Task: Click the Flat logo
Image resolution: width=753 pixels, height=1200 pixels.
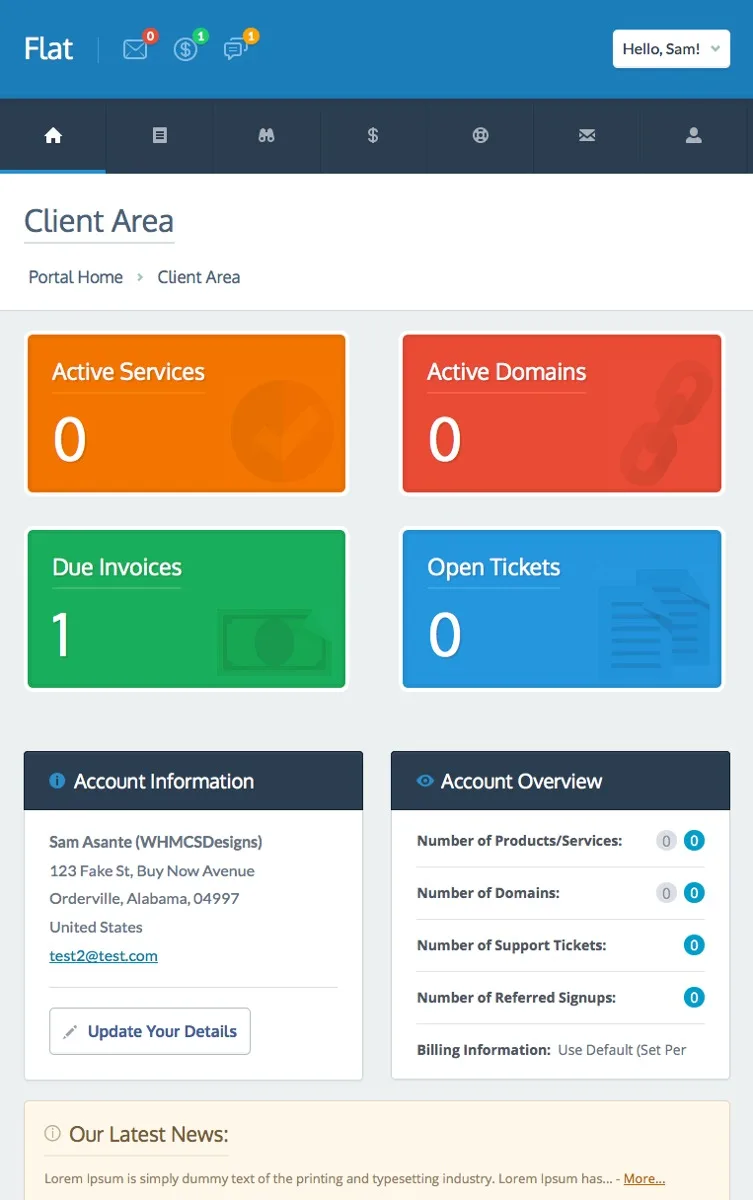Action: [49, 49]
